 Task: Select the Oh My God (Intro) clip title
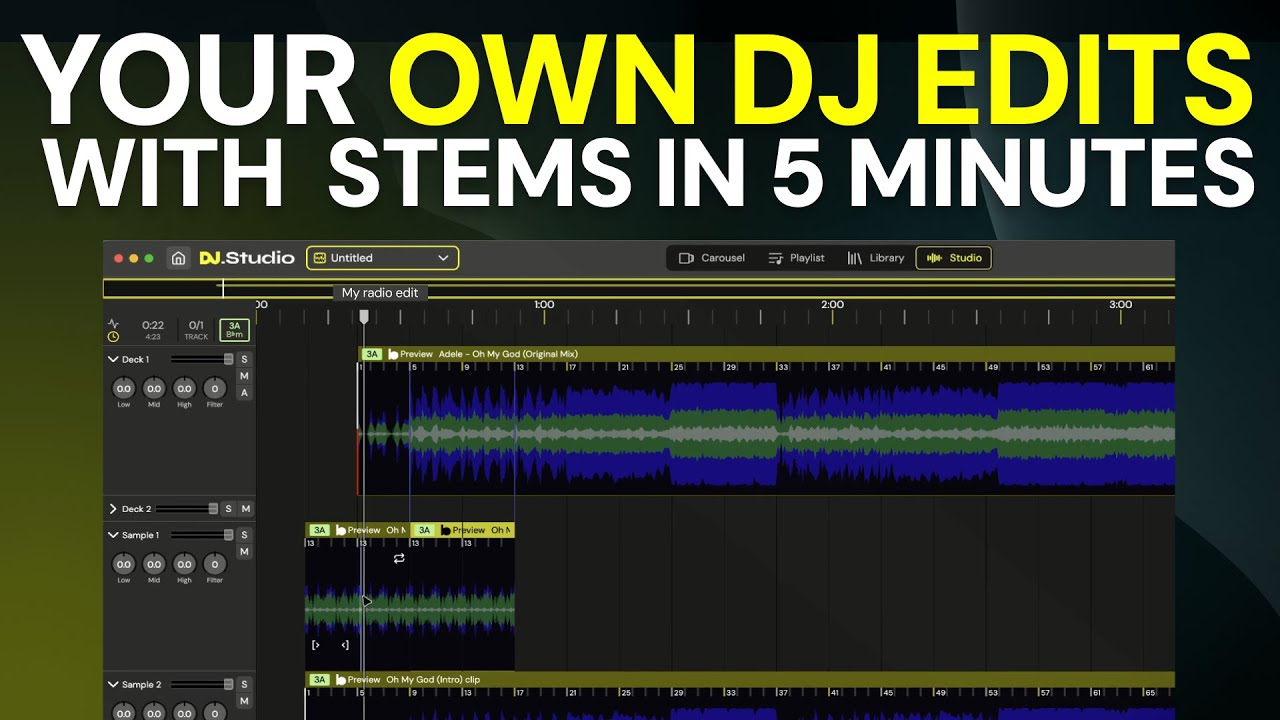[433, 679]
